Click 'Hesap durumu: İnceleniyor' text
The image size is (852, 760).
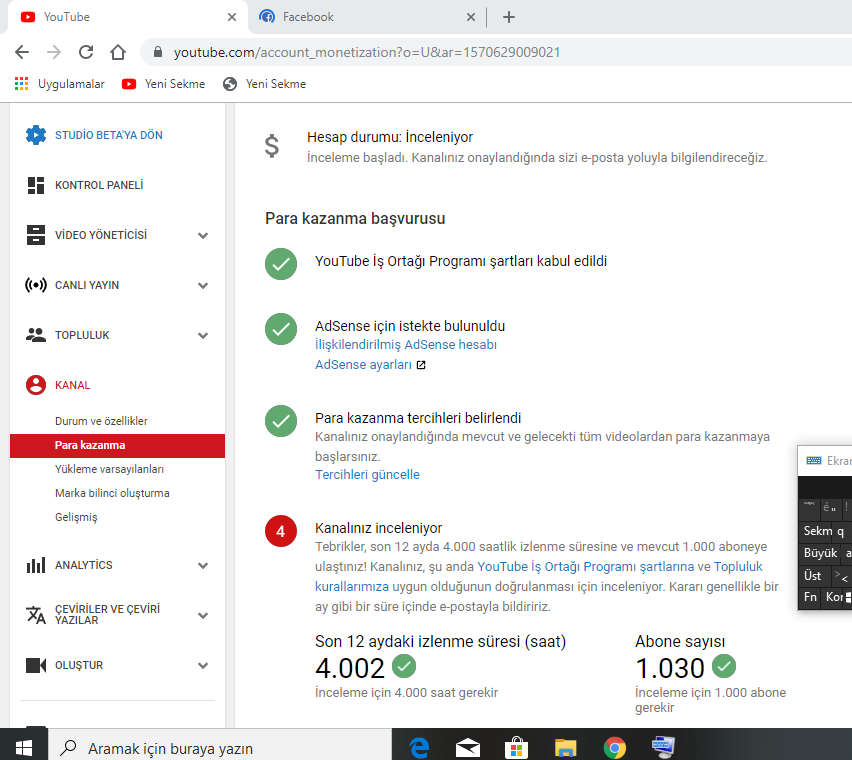[x=390, y=137]
